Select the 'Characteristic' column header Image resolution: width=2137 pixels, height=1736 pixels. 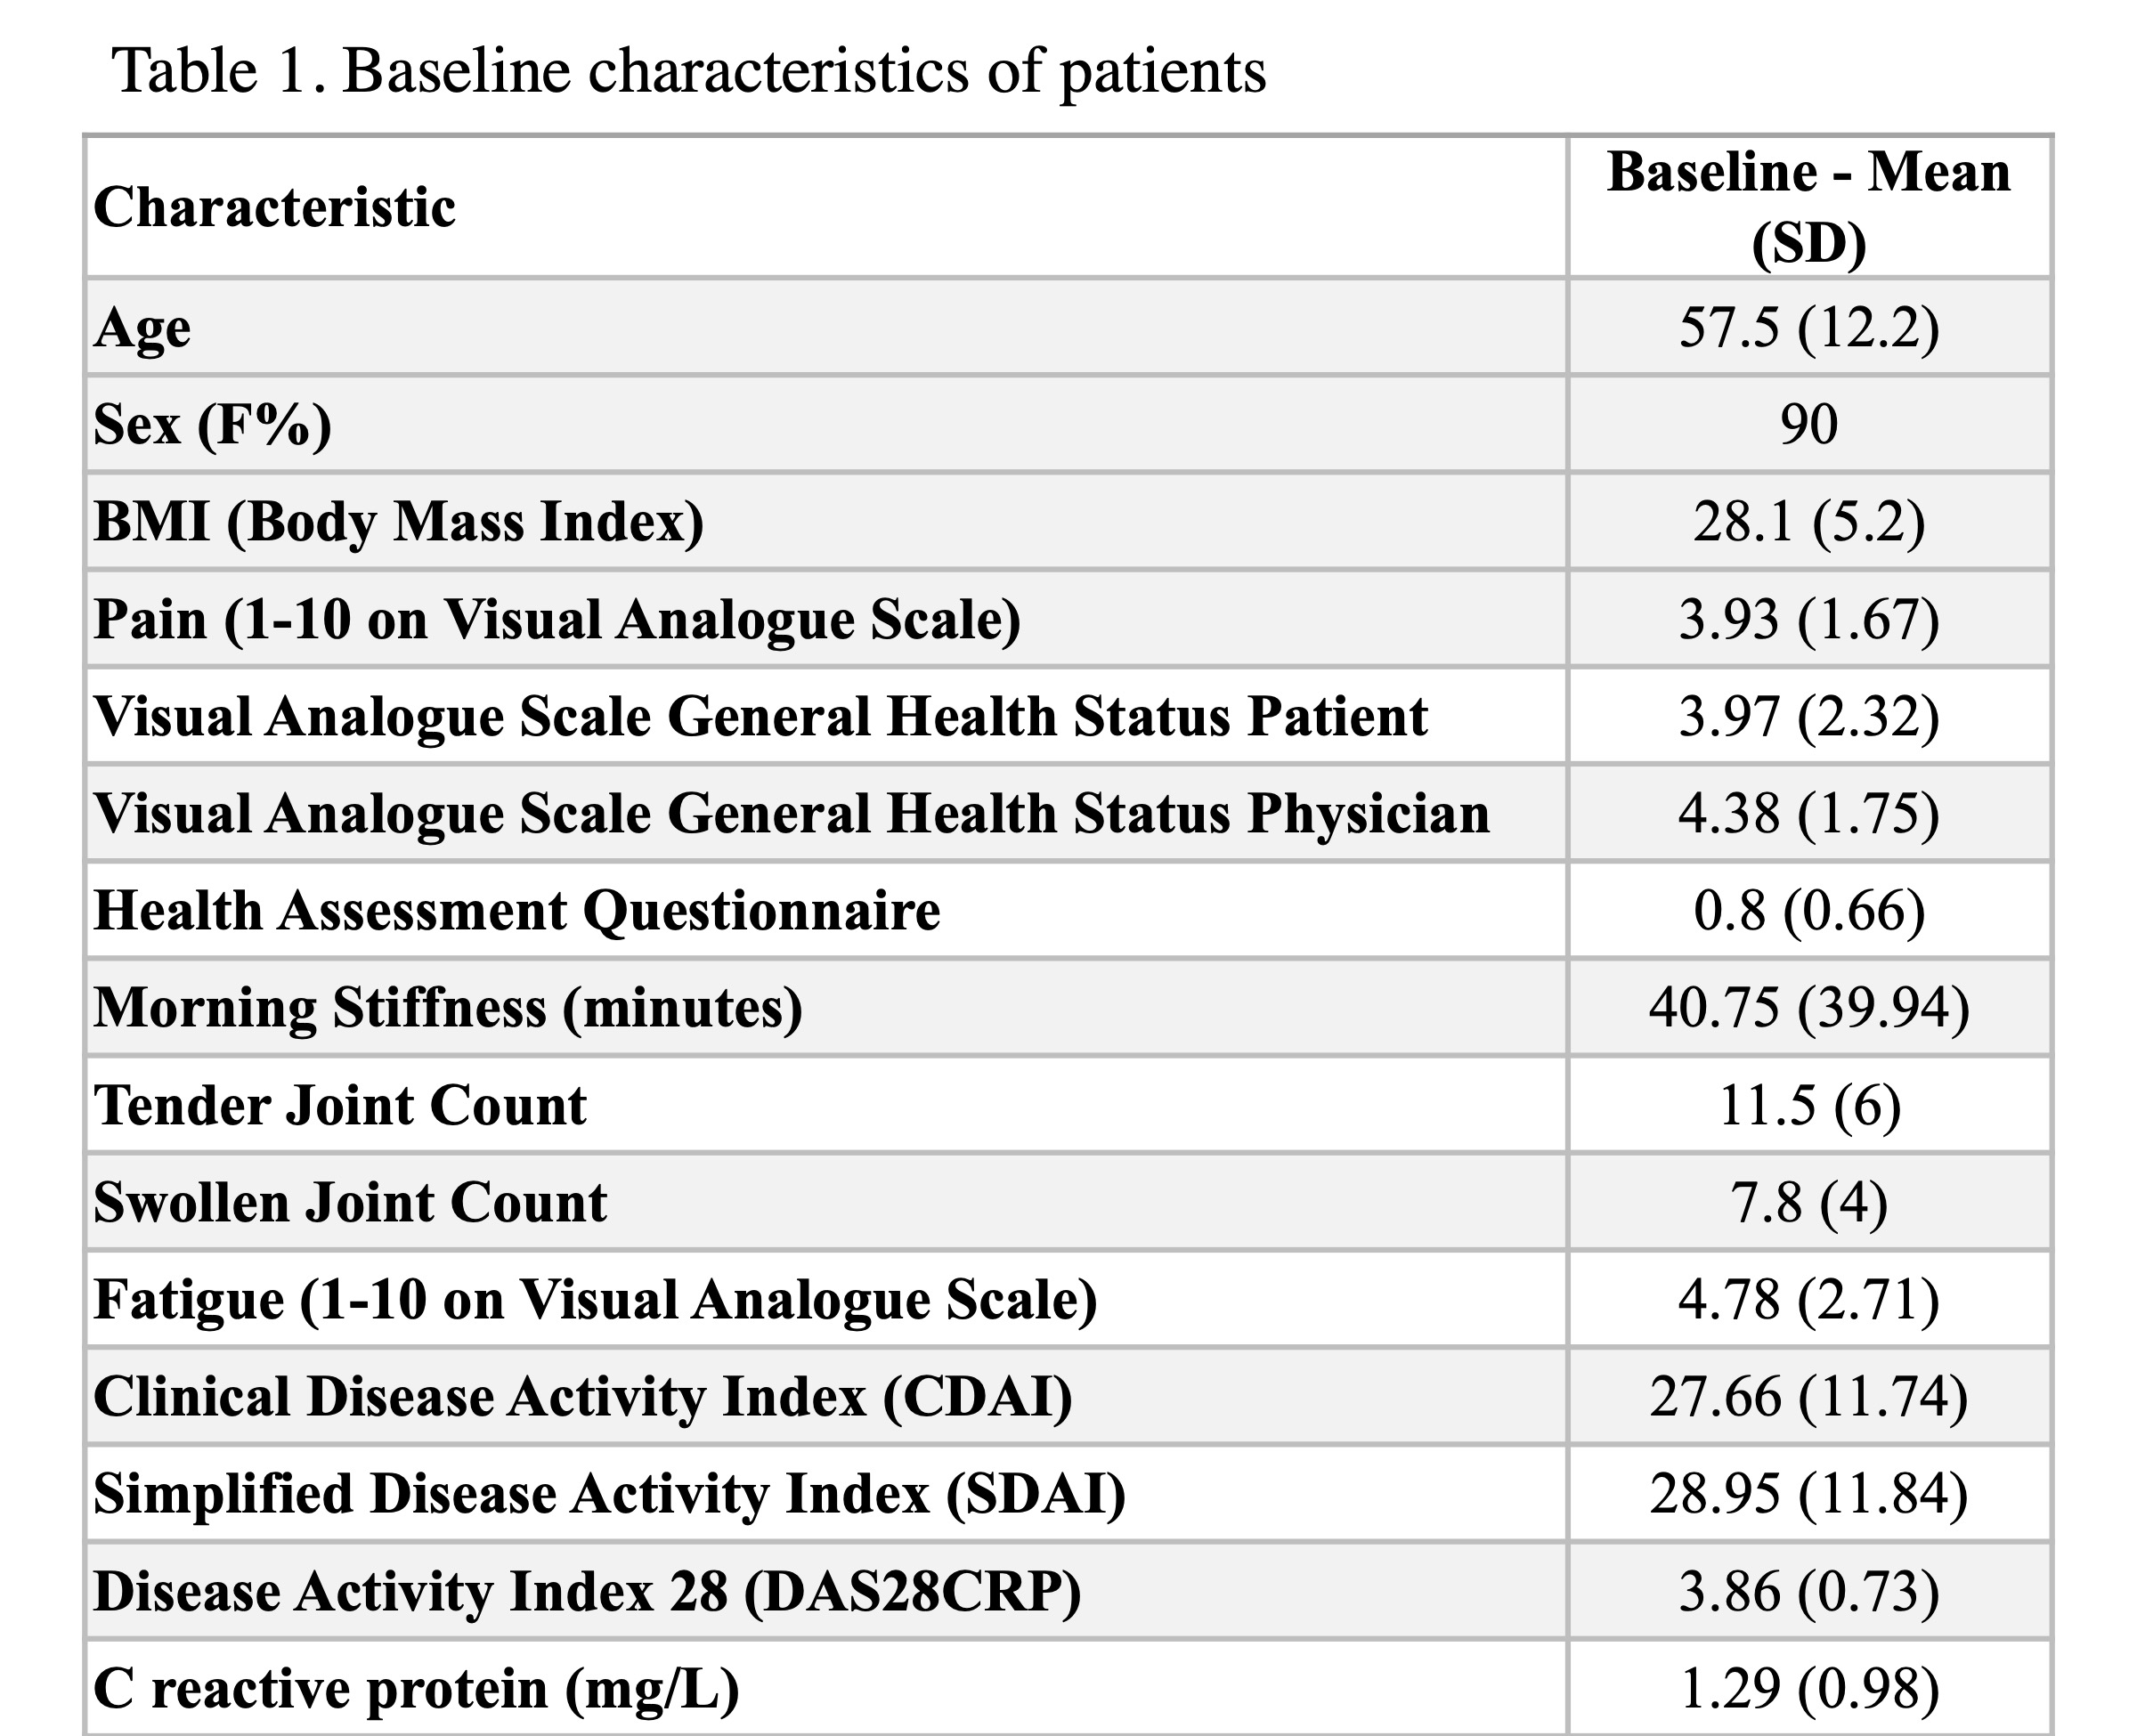pos(275,208)
